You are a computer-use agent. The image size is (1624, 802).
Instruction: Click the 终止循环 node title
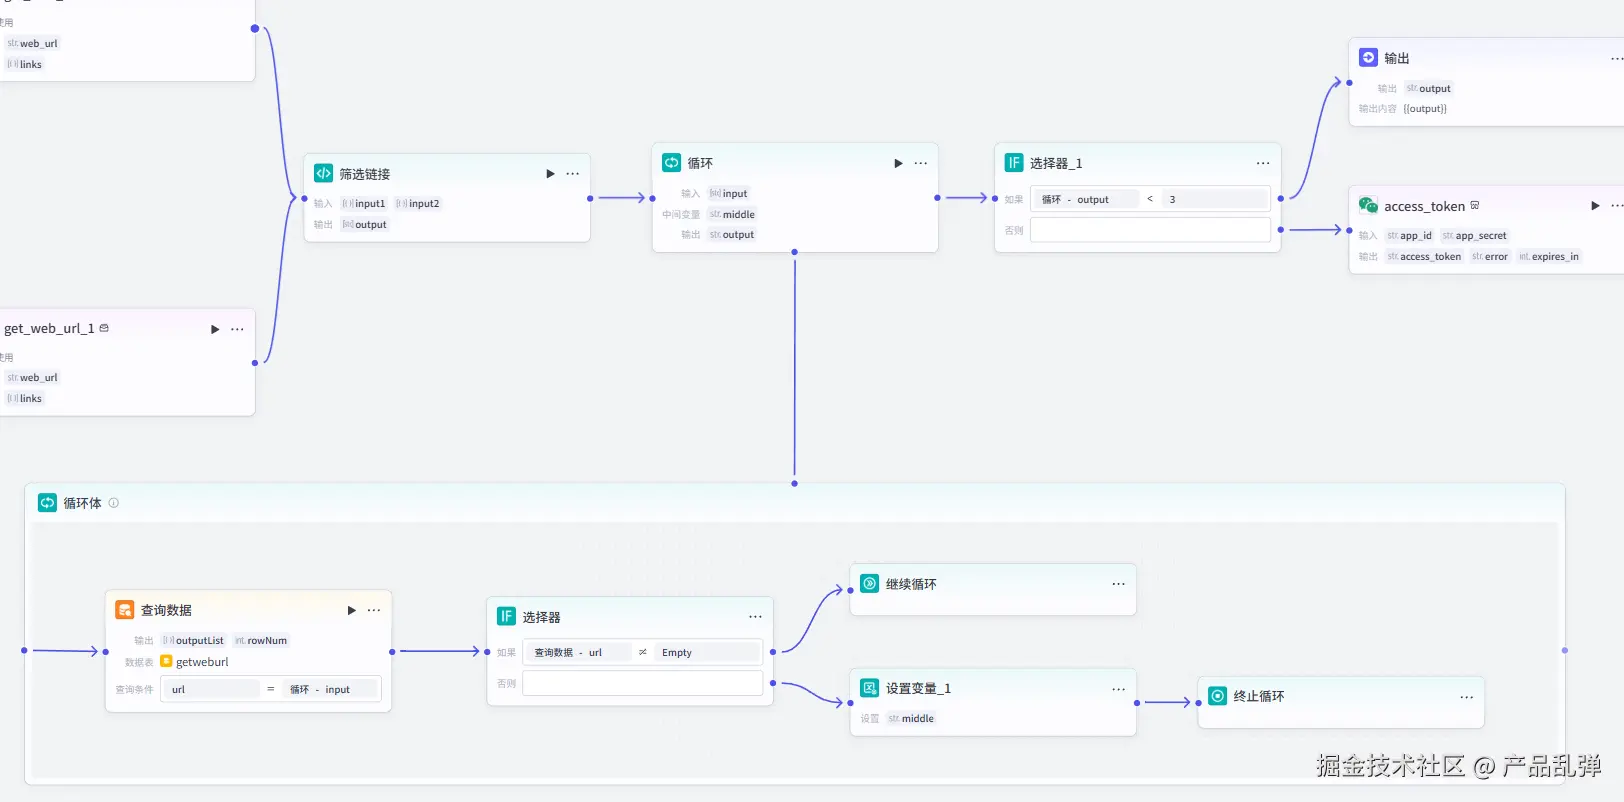click(1259, 696)
